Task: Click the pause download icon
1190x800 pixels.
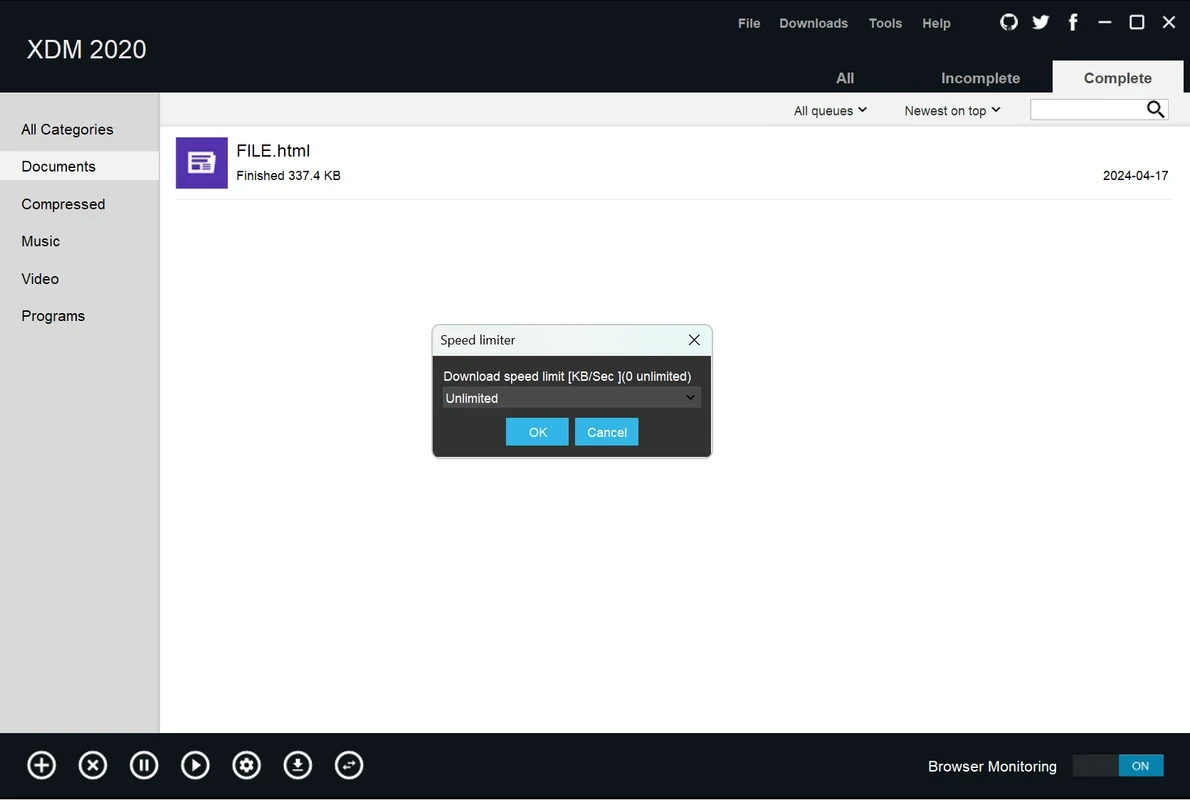Action: click(144, 765)
